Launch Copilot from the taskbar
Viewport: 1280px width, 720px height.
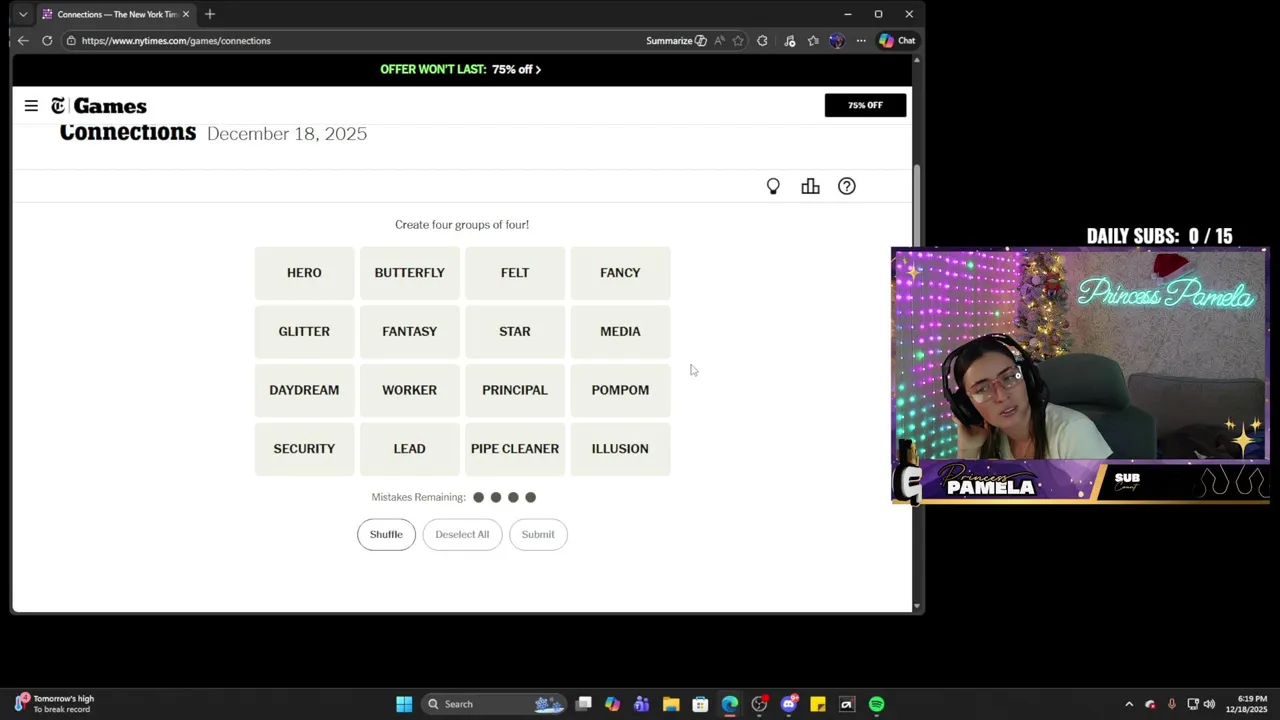tap(612, 704)
